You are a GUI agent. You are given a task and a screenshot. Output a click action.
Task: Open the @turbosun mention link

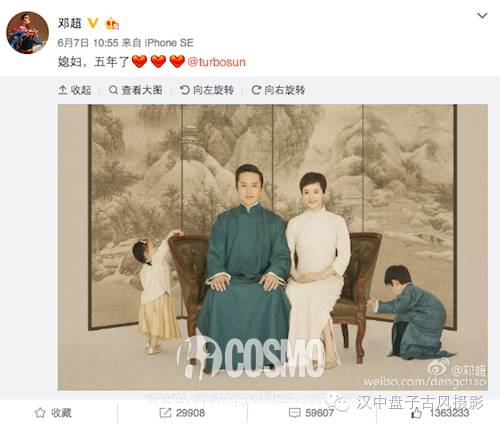point(216,62)
